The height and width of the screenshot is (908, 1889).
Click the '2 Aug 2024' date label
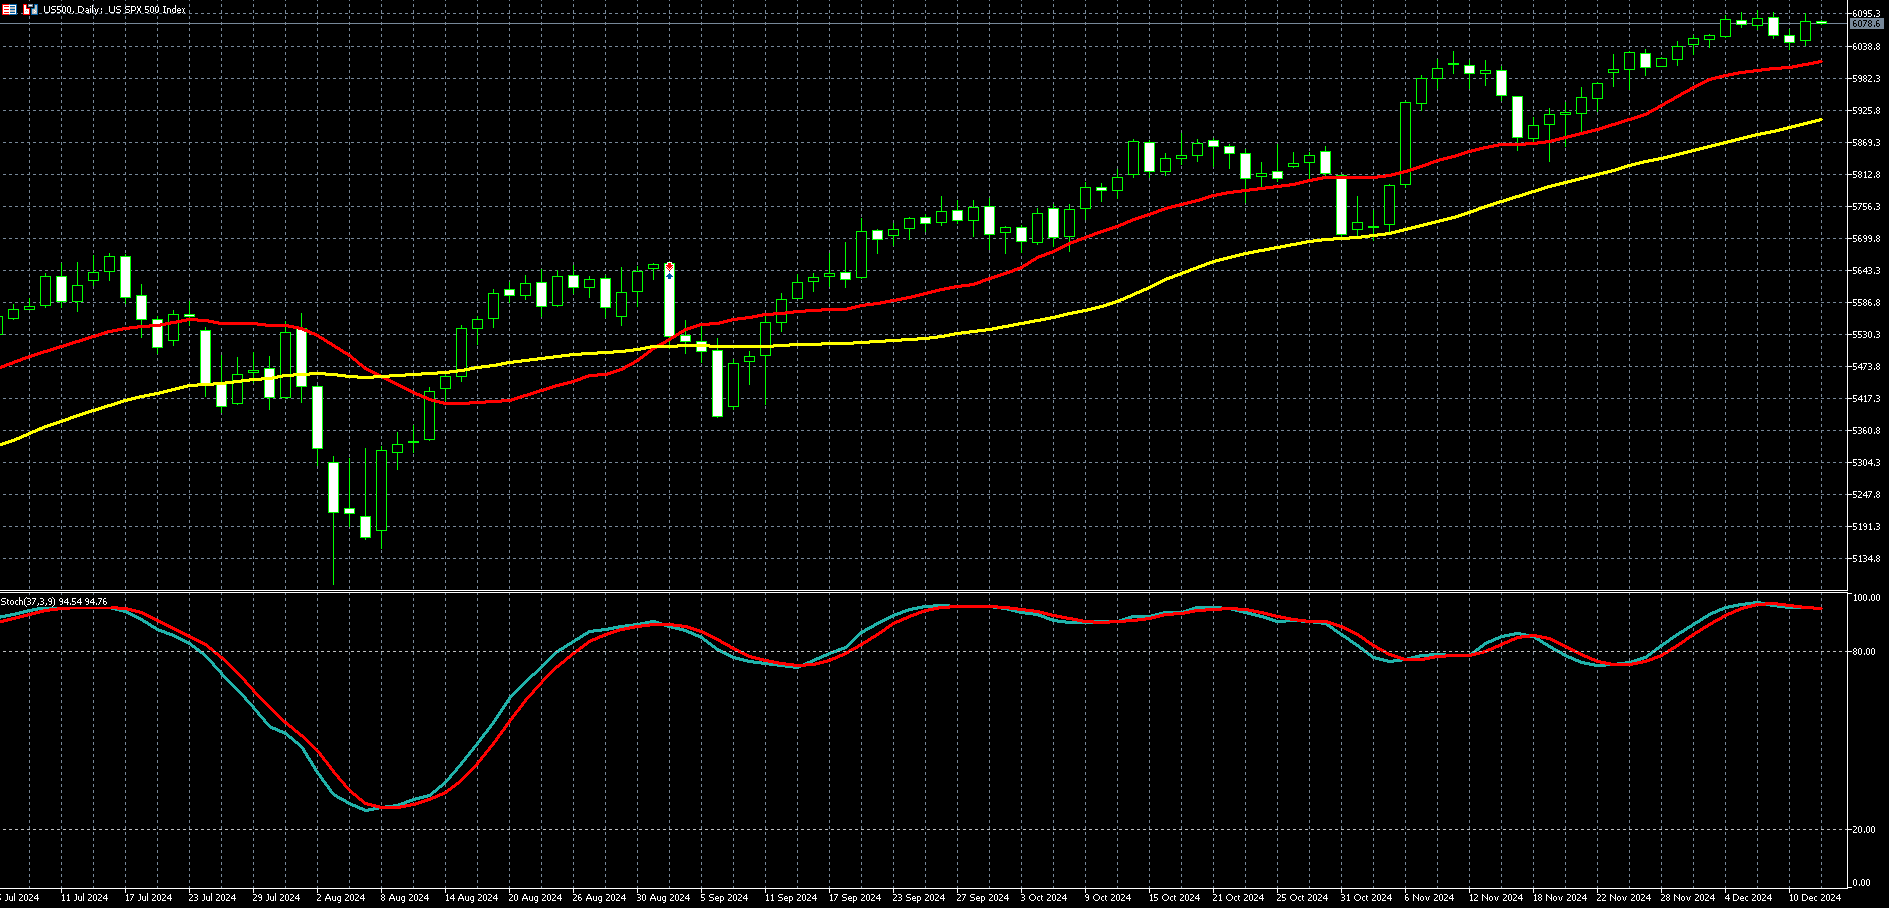click(x=341, y=898)
